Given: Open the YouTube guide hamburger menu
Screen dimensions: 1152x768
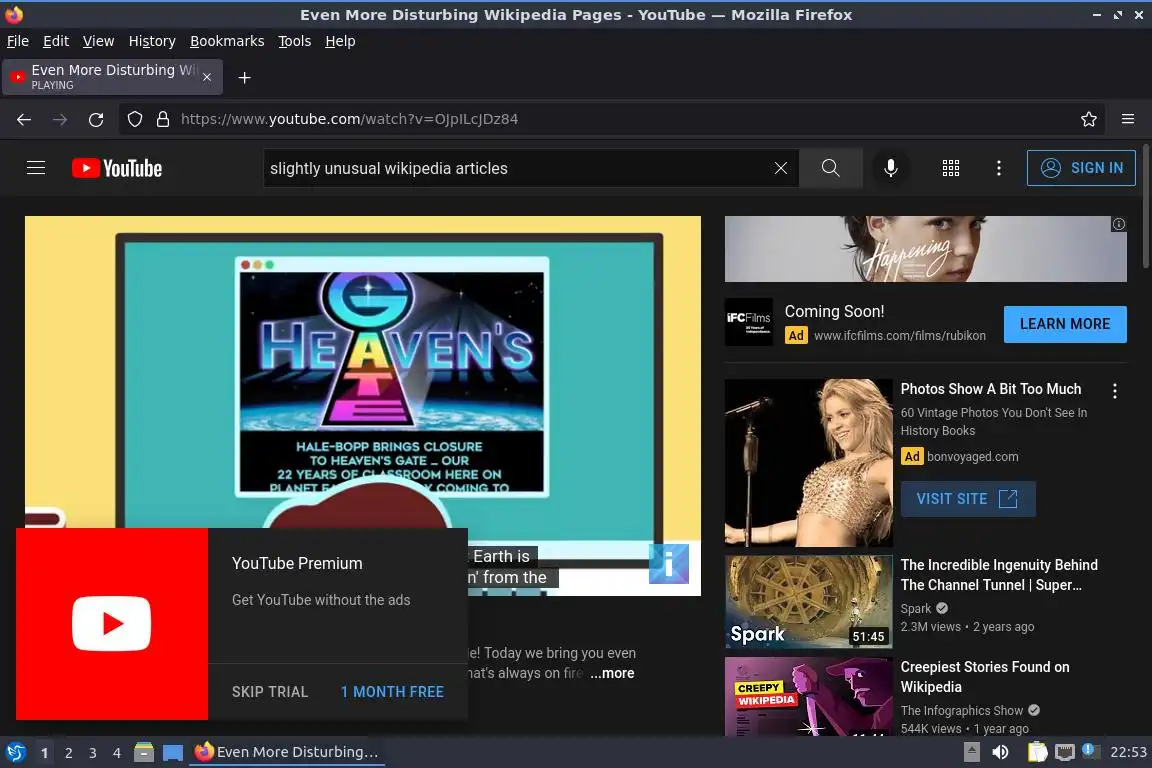Looking at the screenshot, I should pyautogui.click(x=36, y=168).
